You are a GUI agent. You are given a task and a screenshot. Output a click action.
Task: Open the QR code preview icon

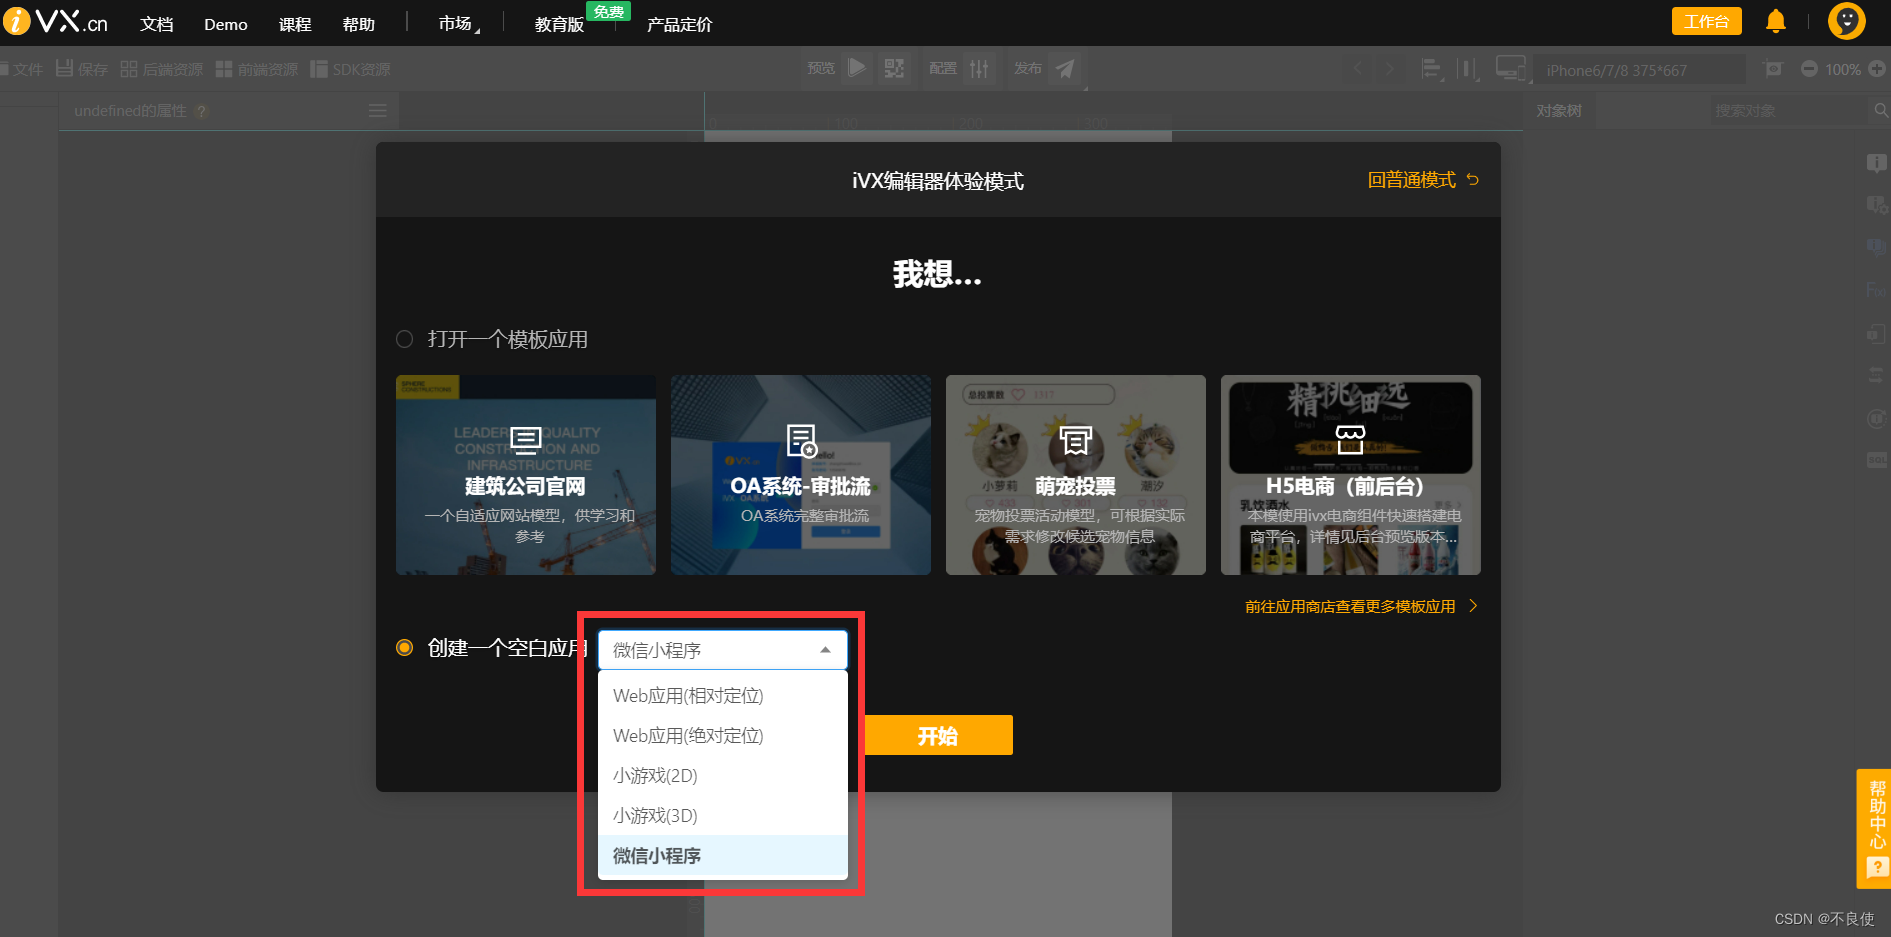[x=894, y=68]
